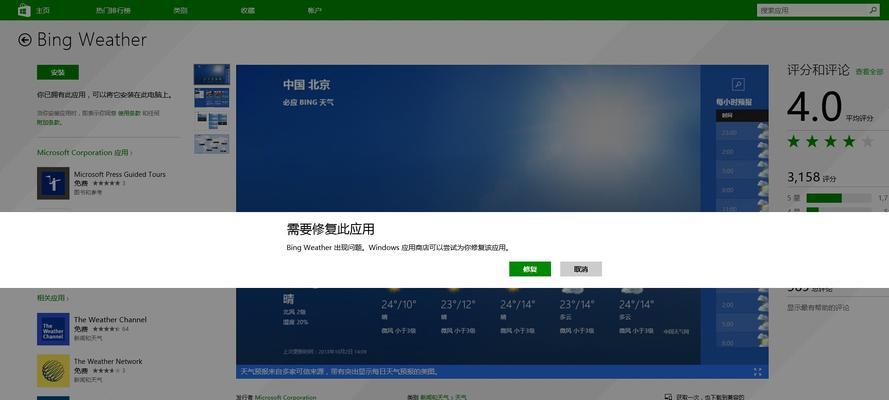Click the 取消 (Cancel) button in the dialog

581,269
